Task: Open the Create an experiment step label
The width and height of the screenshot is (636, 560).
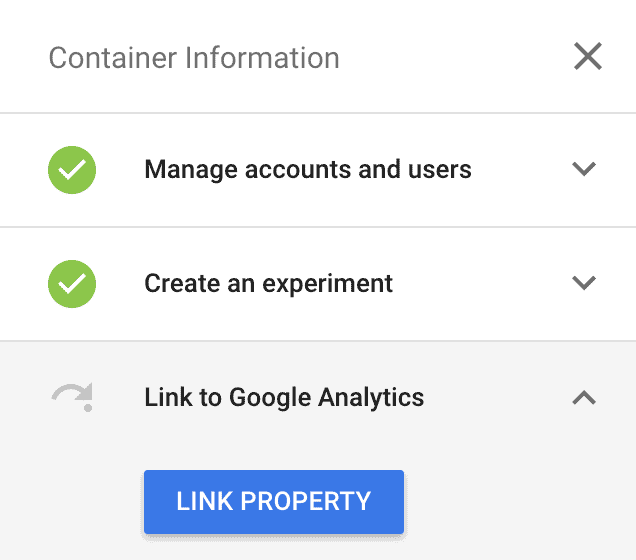Action: pos(269,283)
